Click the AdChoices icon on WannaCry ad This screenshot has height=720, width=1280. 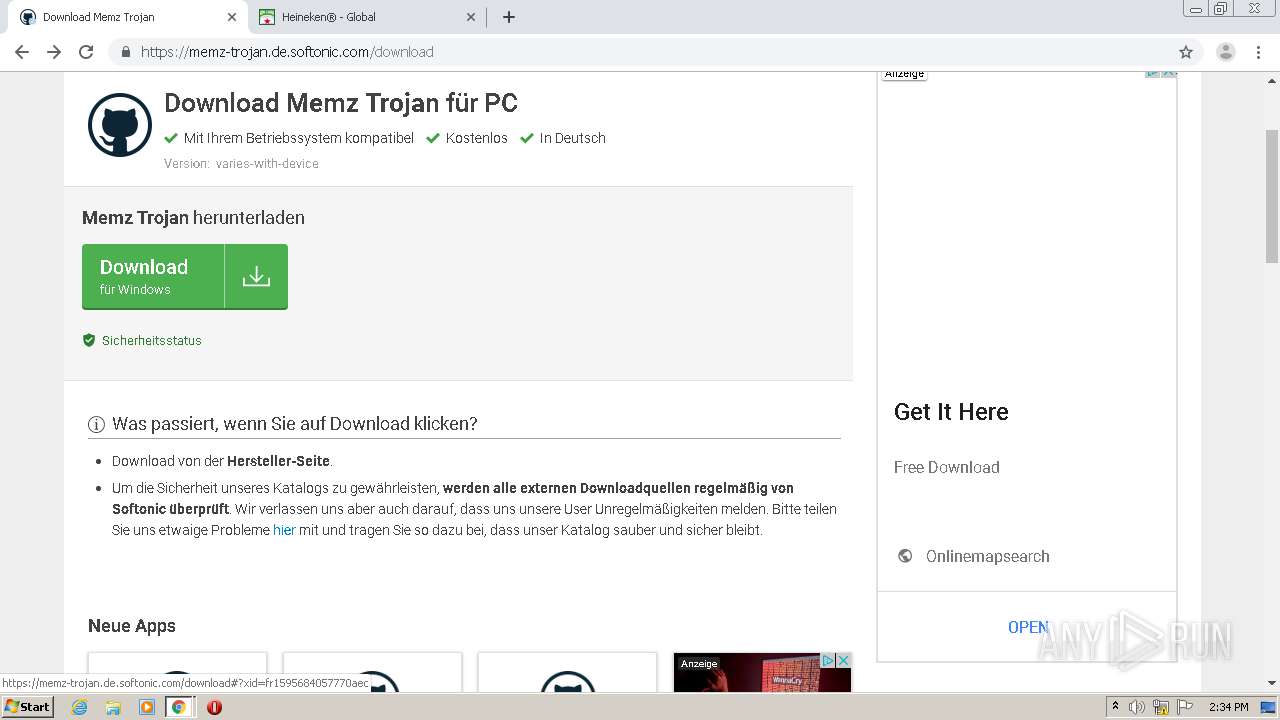827,660
